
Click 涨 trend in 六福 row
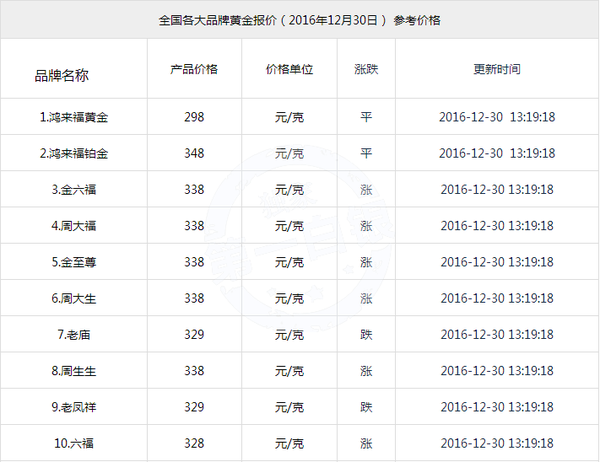pyautogui.click(x=366, y=443)
